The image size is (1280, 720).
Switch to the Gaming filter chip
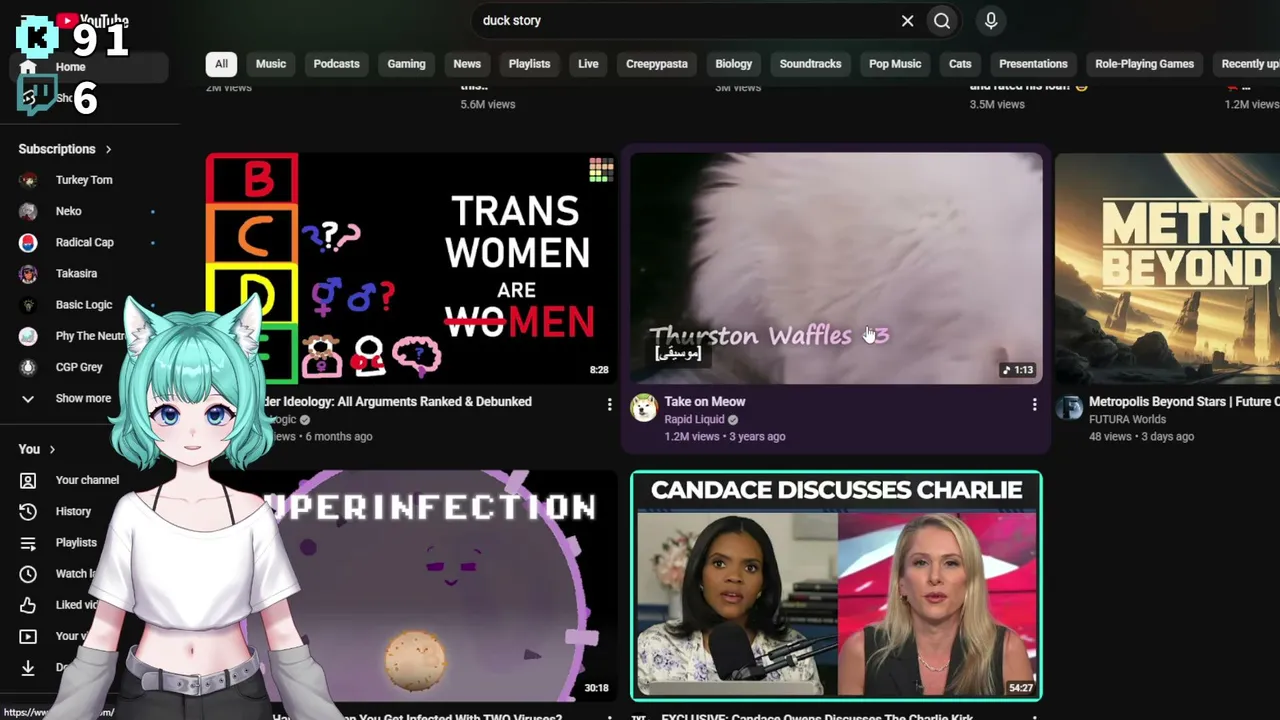click(406, 64)
